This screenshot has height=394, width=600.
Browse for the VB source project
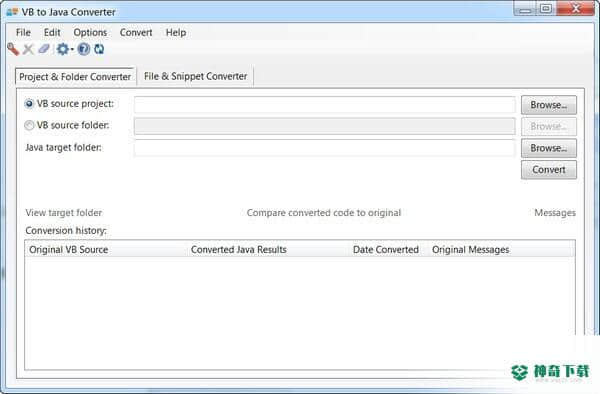tap(549, 105)
